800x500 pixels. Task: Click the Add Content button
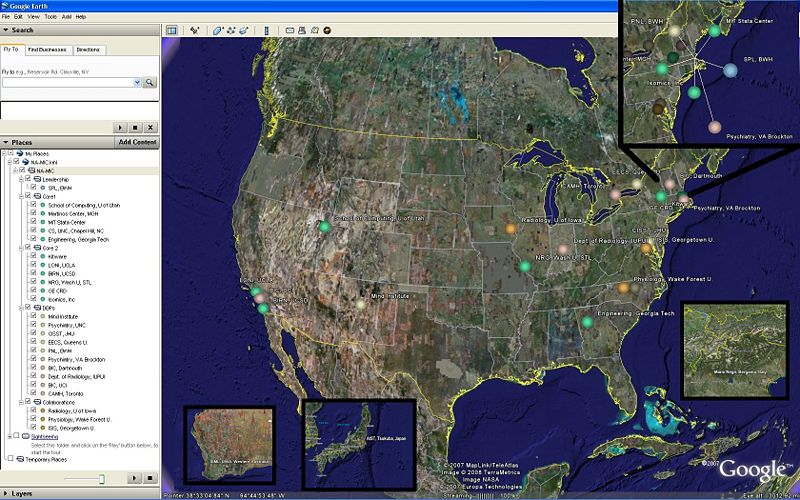tap(137, 143)
